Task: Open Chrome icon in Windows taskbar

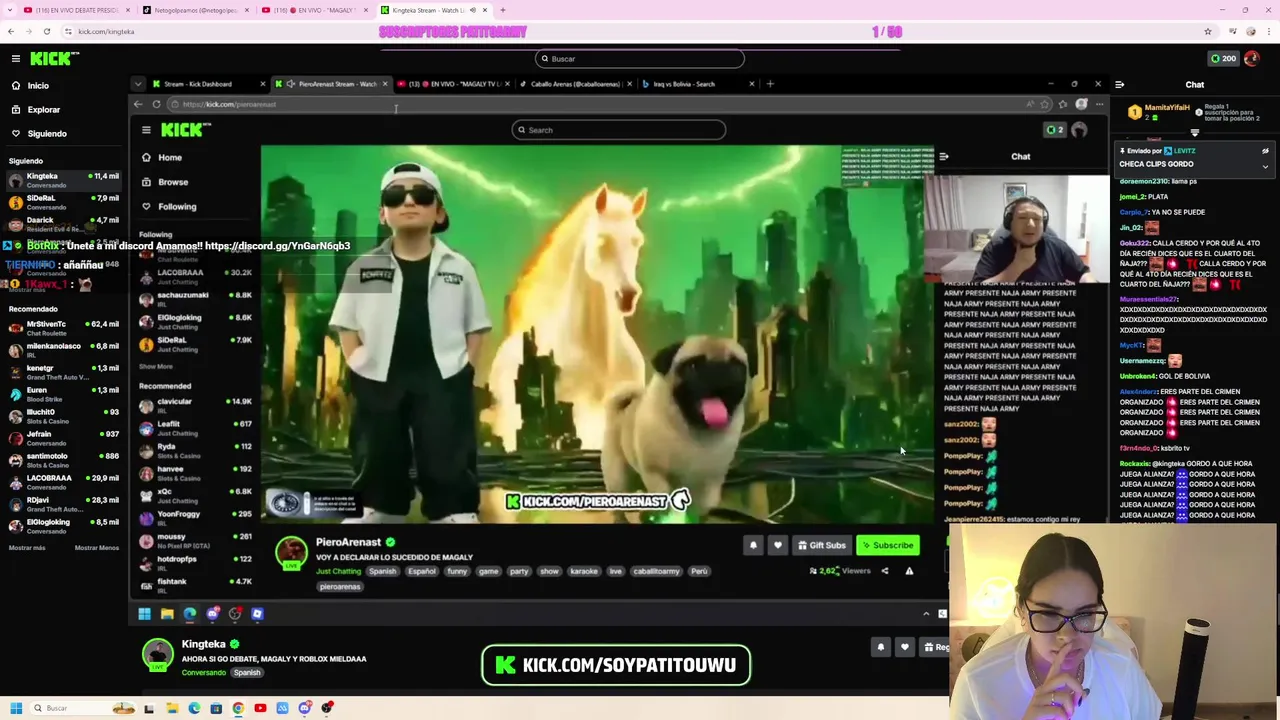Action: [x=238, y=708]
